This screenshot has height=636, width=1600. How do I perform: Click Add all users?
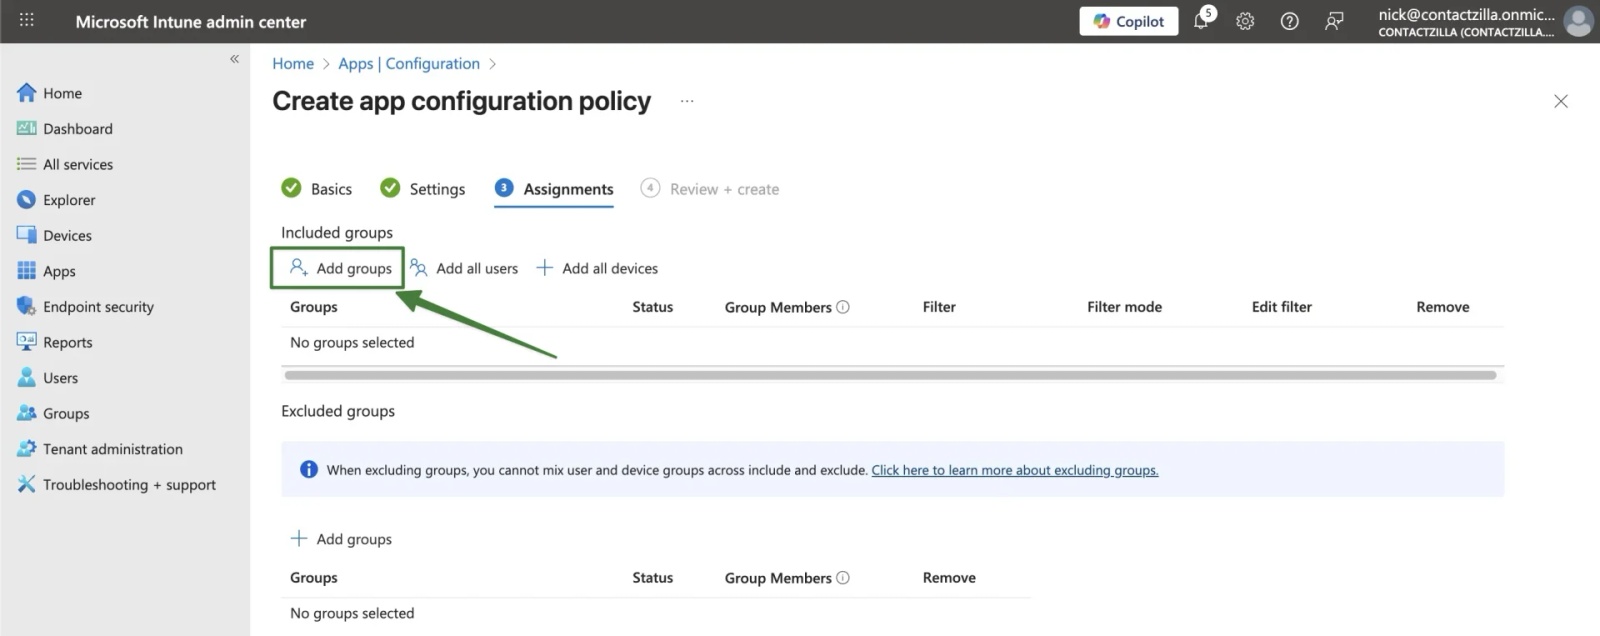(x=464, y=268)
